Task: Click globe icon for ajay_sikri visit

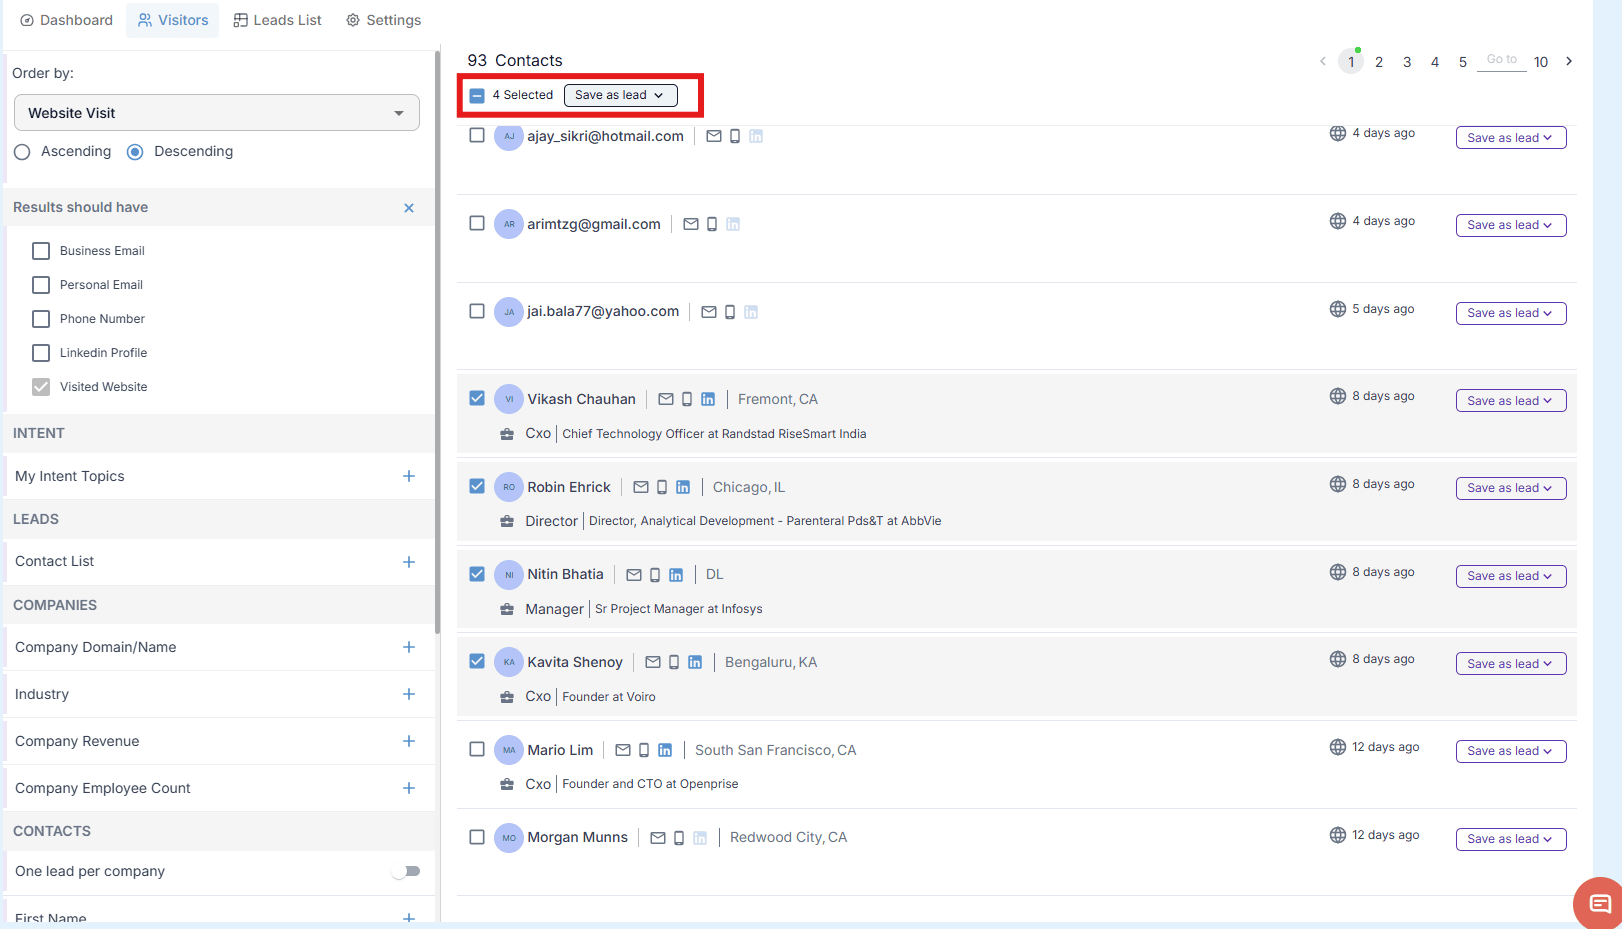Action: click(x=1337, y=133)
